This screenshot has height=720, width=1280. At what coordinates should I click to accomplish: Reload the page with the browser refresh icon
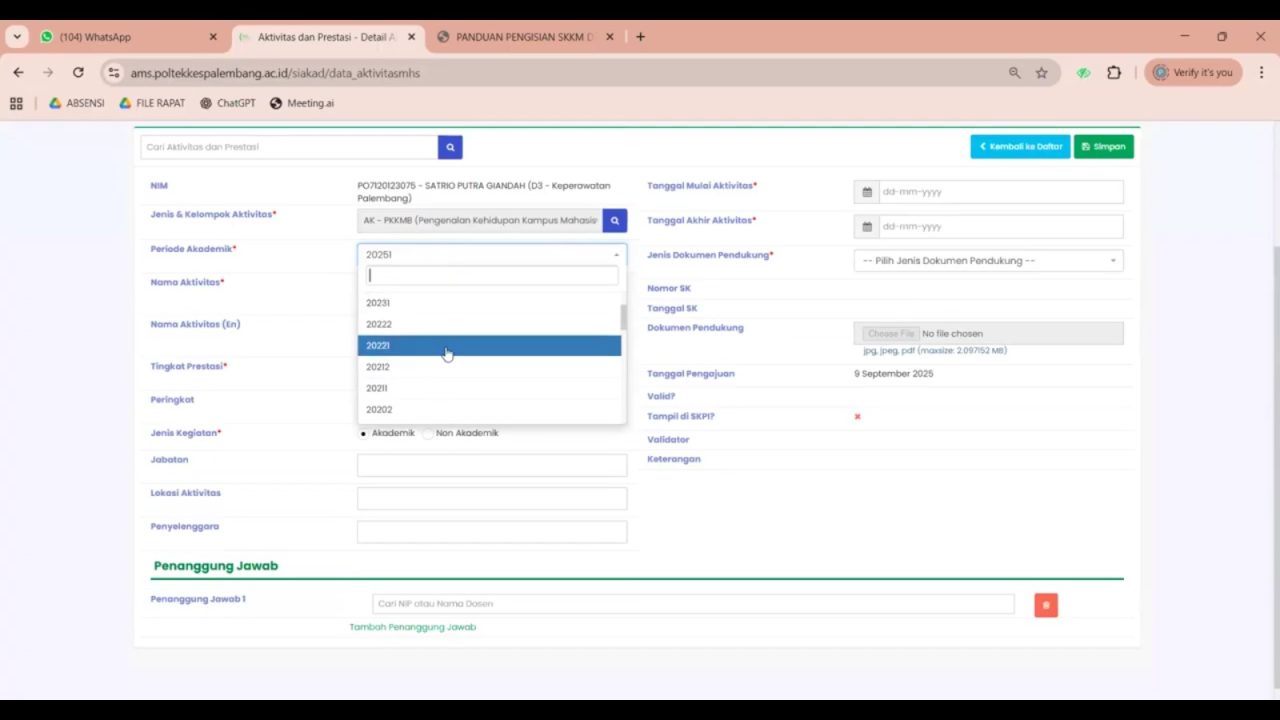point(78,73)
